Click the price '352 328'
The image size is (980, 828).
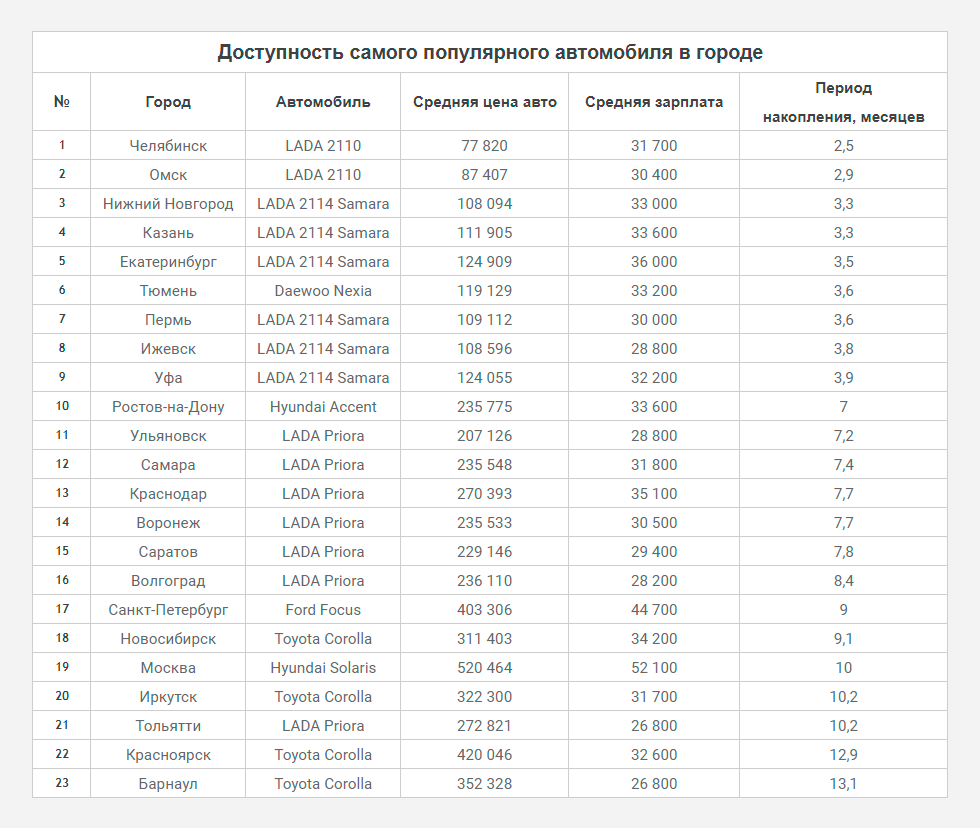pyautogui.click(x=484, y=784)
